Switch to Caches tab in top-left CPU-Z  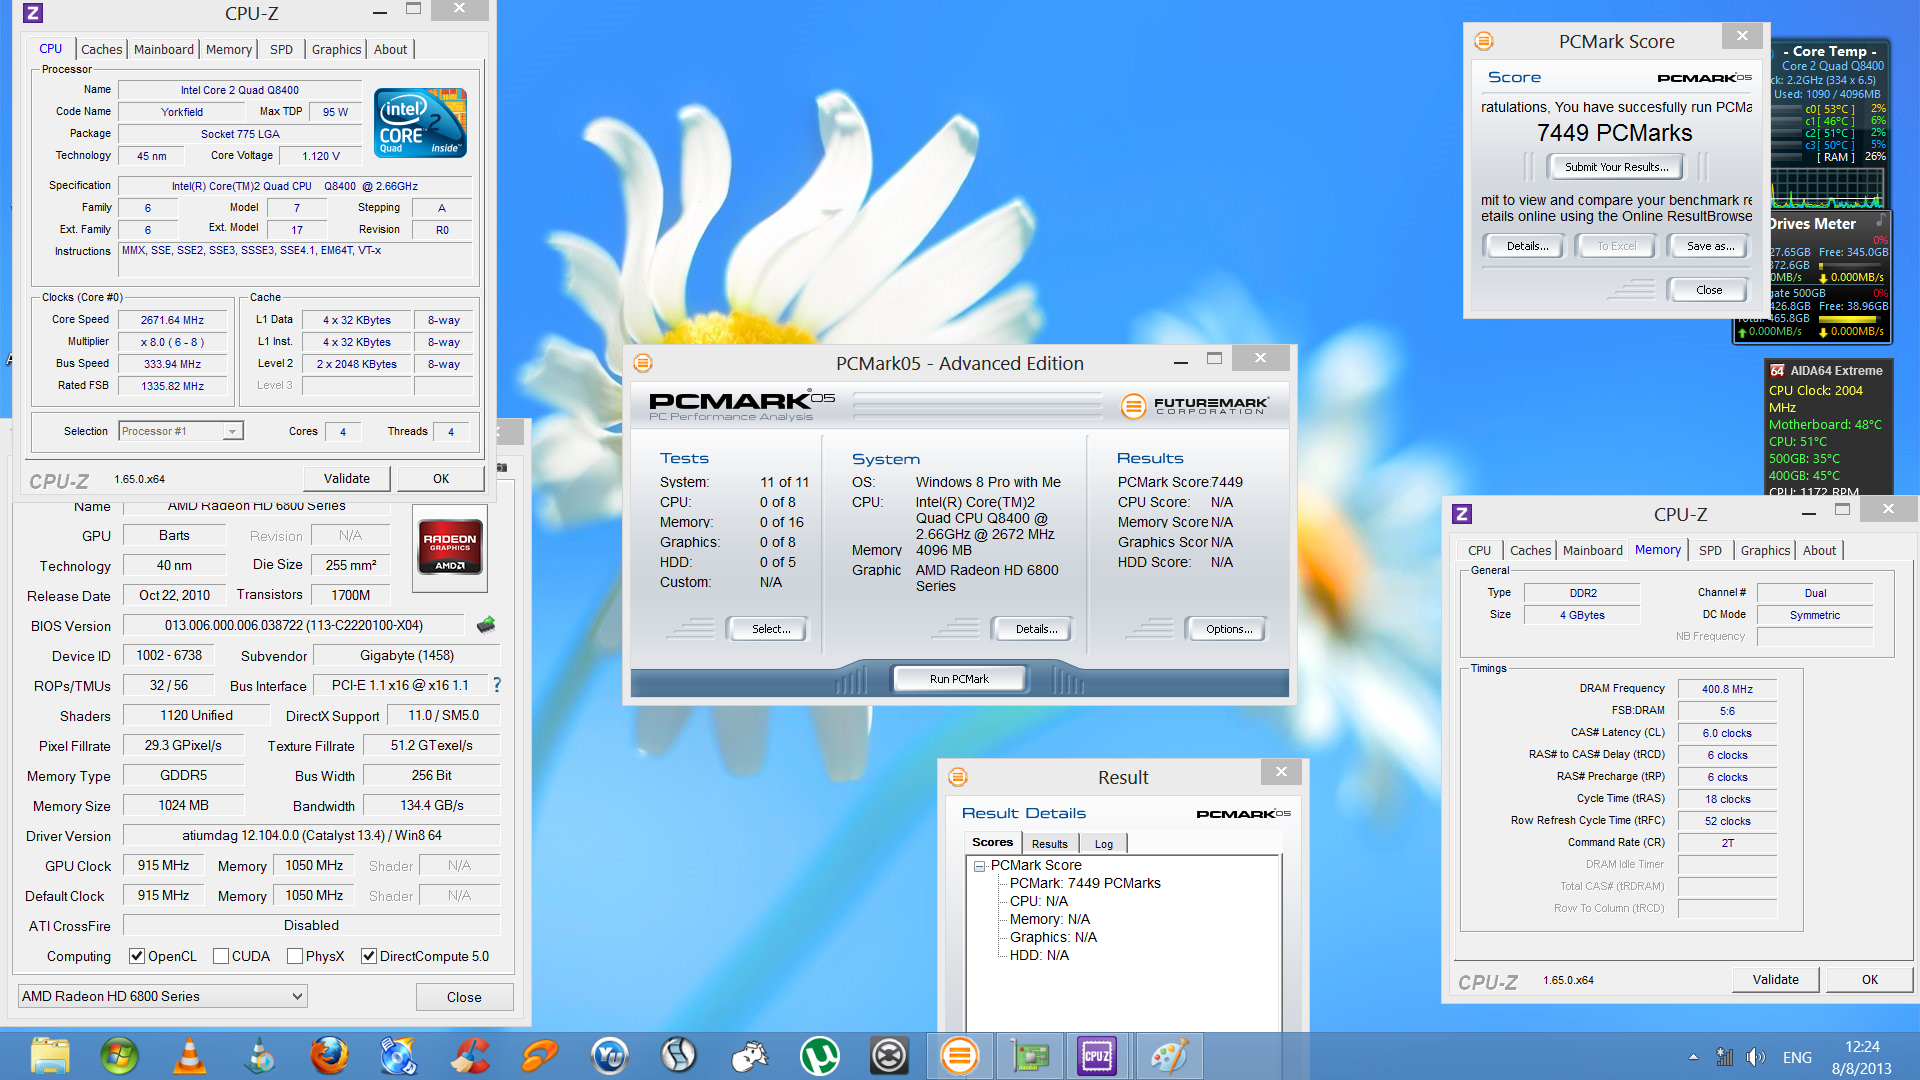pyautogui.click(x=101, y=49)
